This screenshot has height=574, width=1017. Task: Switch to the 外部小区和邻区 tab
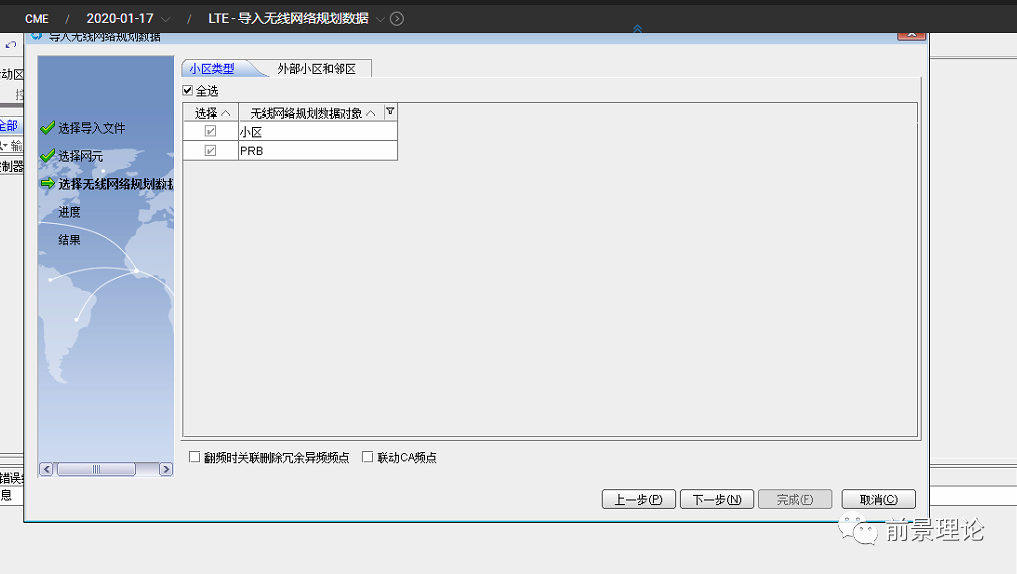tap(316, 69)
